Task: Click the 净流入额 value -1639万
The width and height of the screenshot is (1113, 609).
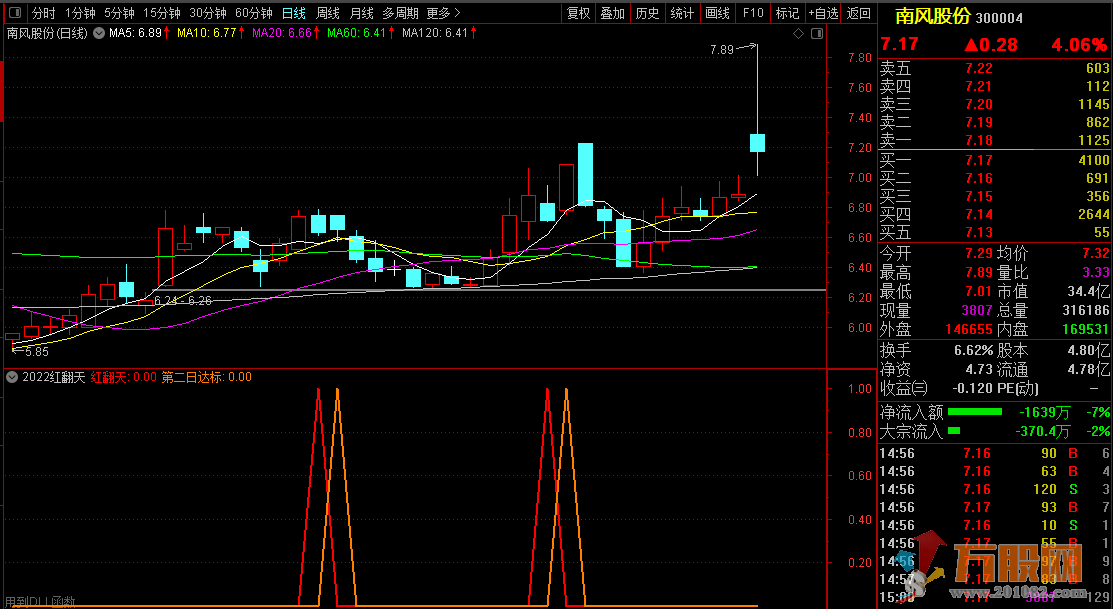Action: coord(1045,412)
